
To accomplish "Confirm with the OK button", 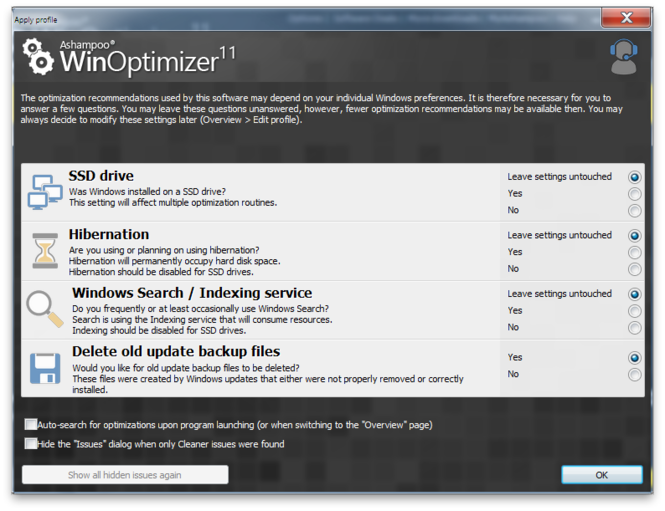I will click(602, 475).
